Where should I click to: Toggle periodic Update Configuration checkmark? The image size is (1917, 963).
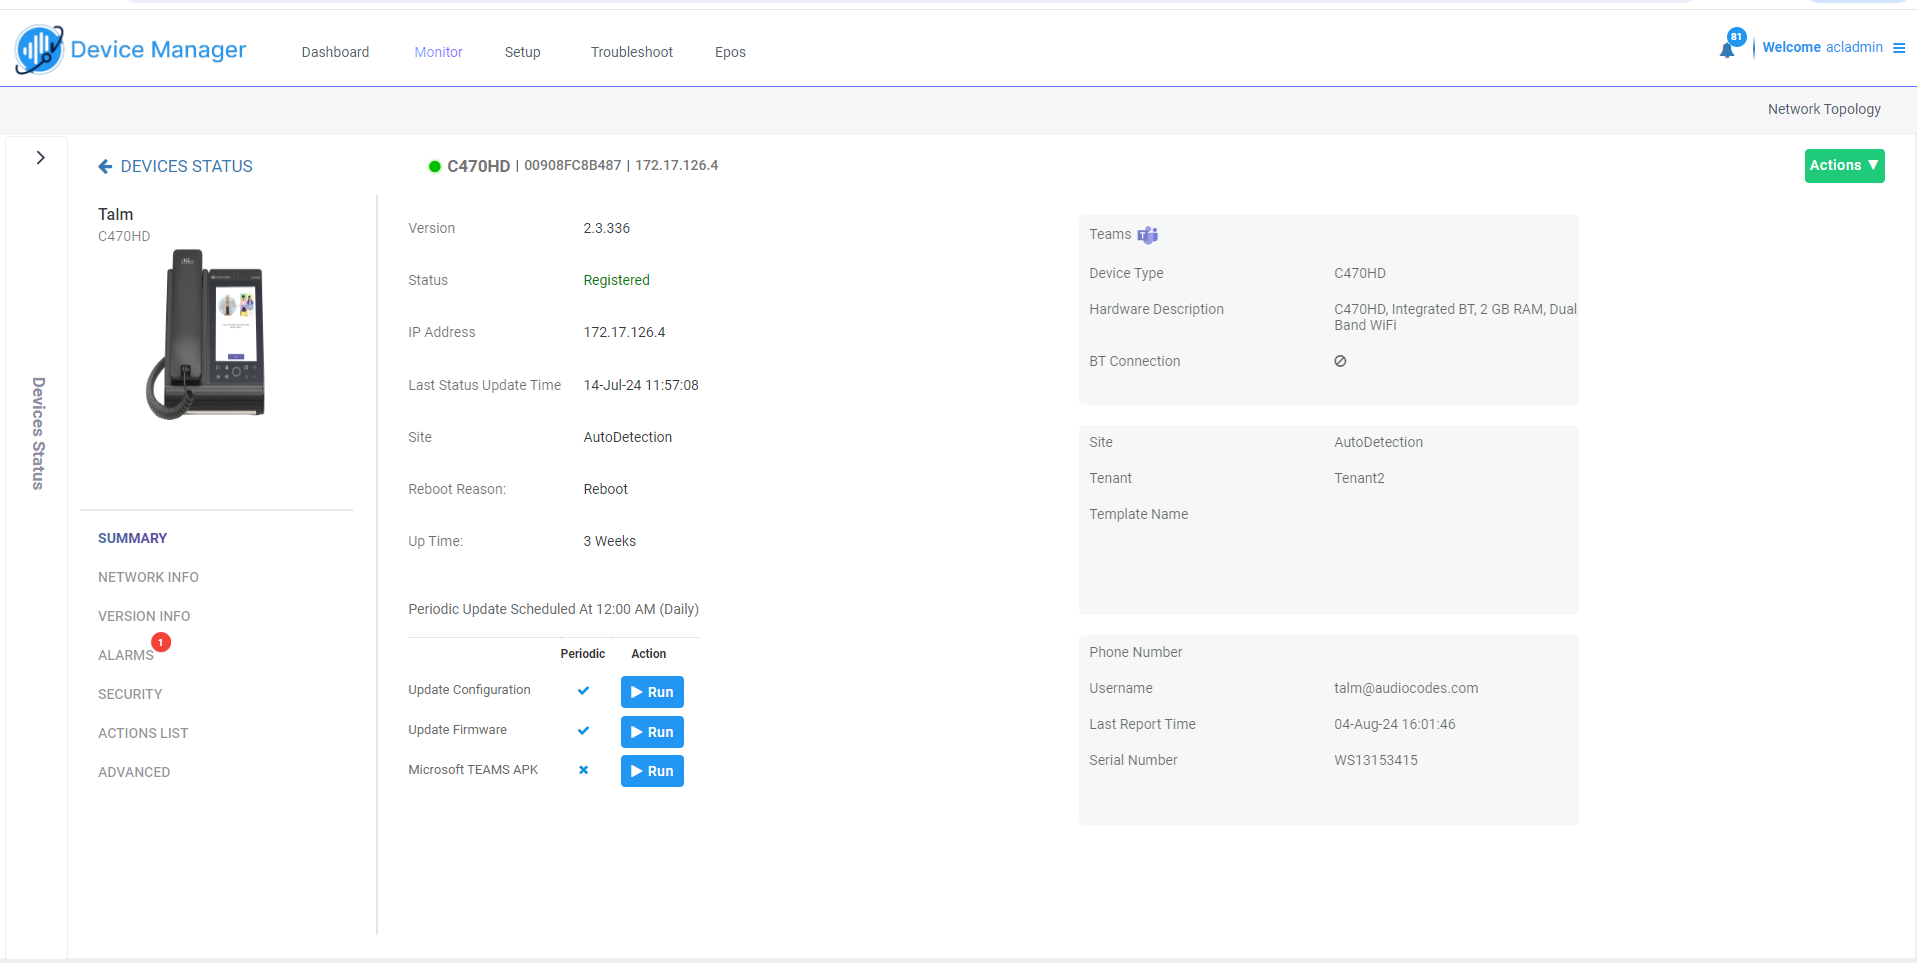583,691
